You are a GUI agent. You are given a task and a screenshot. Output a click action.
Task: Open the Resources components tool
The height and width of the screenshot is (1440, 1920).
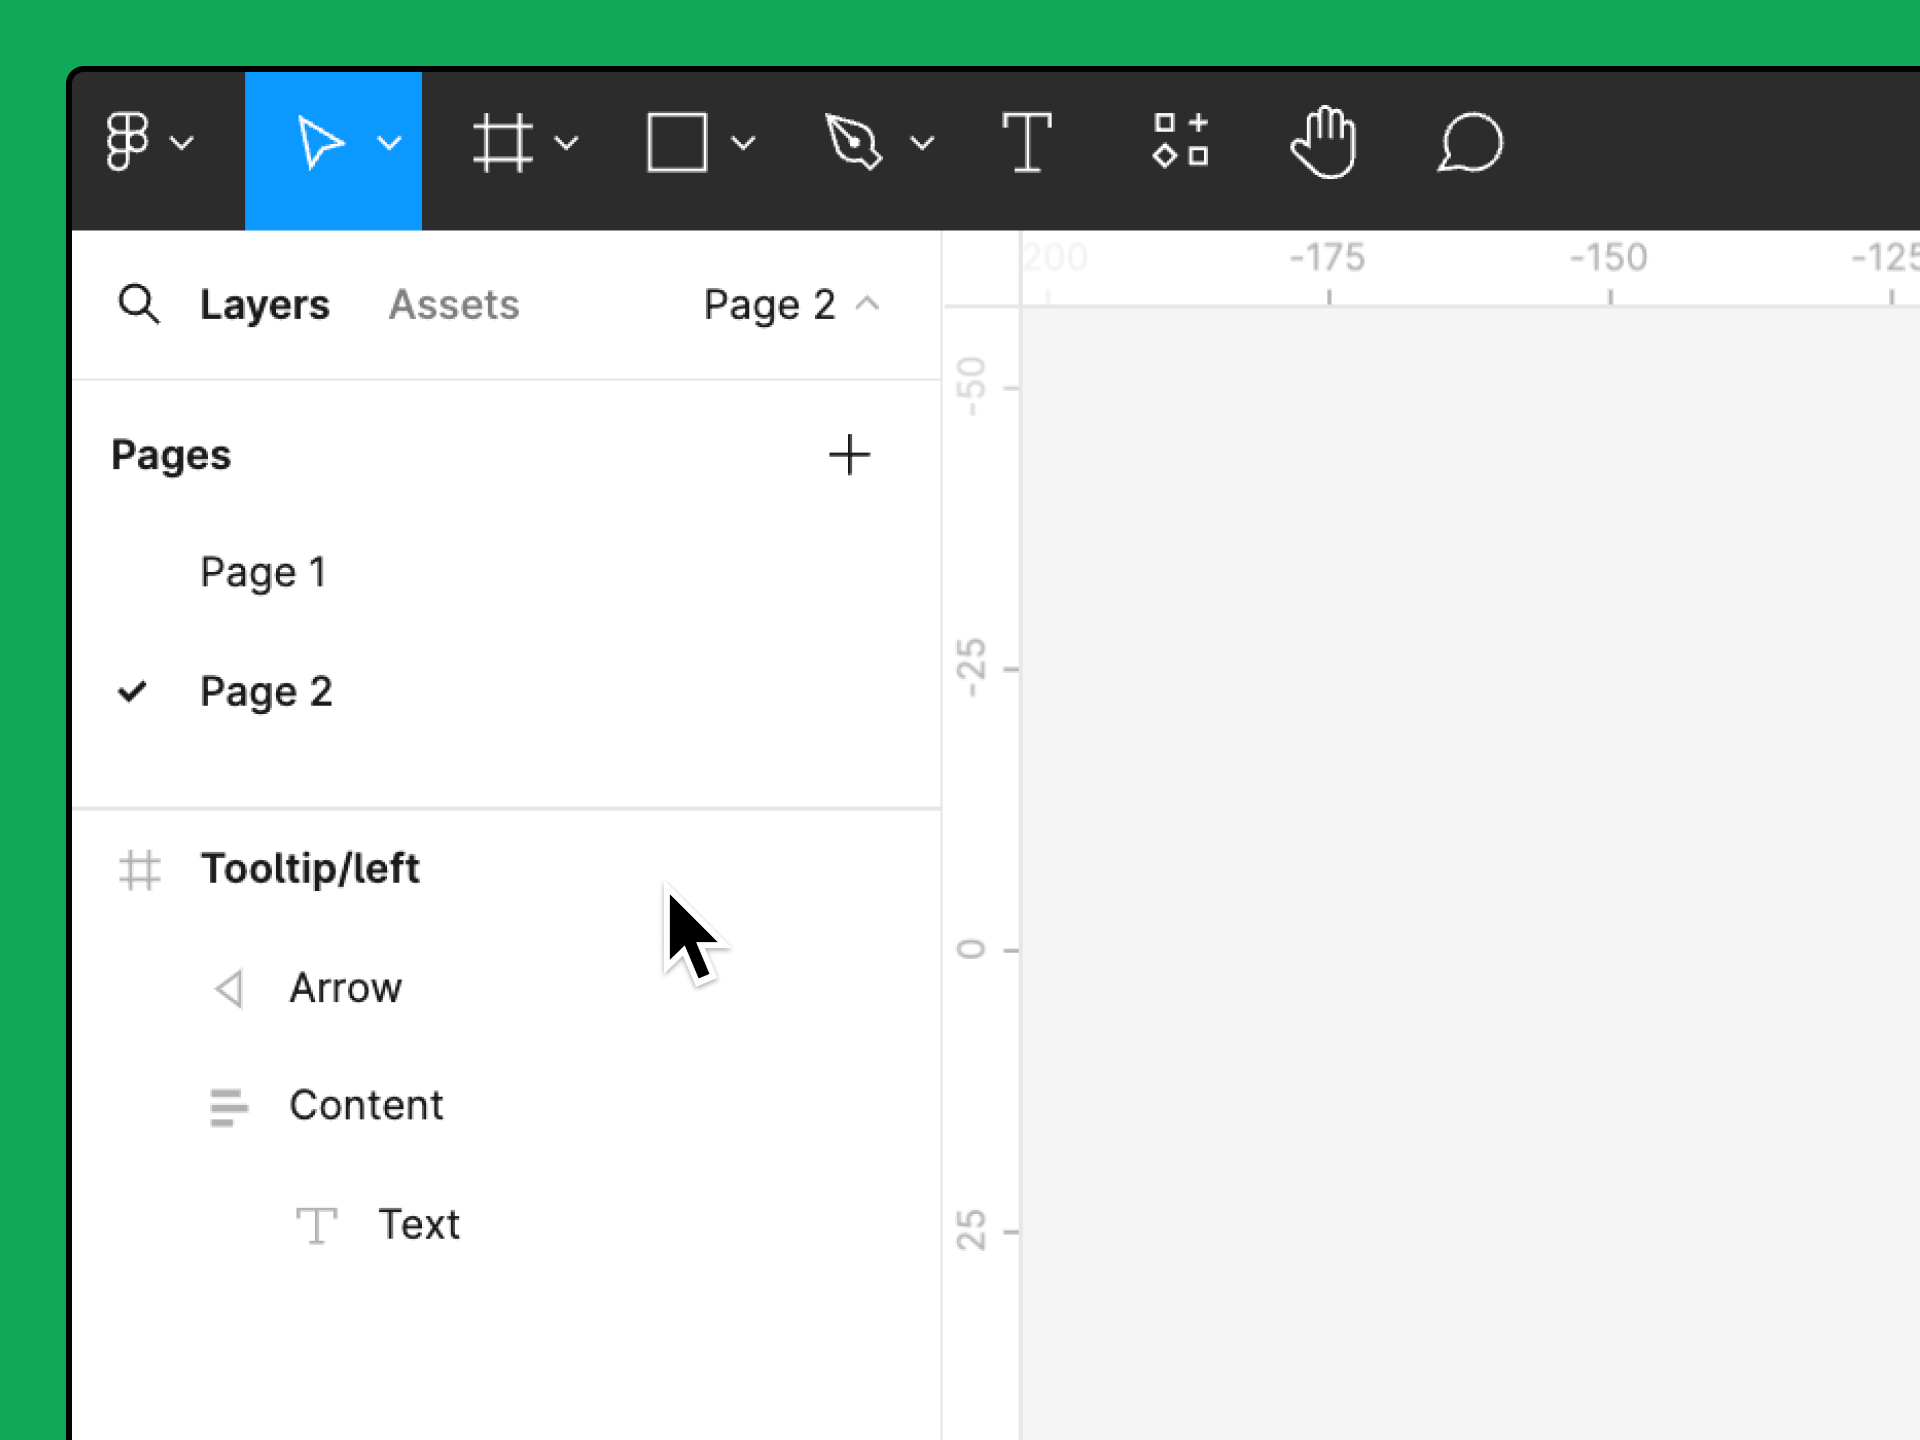[1180, 141]
